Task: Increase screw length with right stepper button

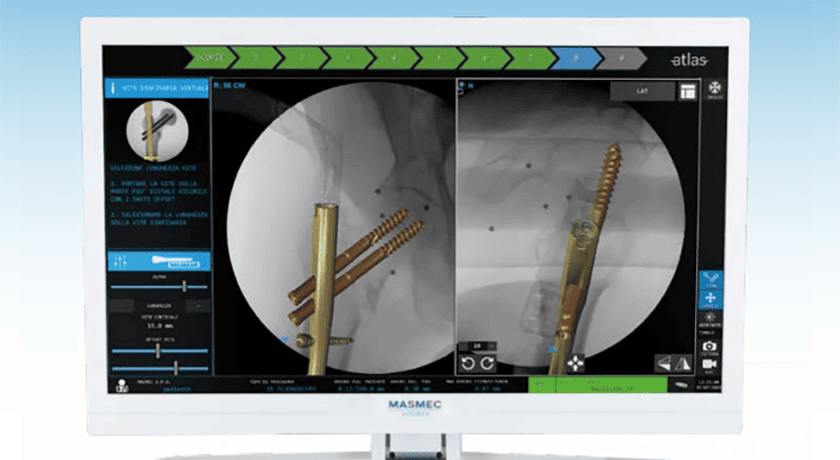Action: [x=198, y=306]
